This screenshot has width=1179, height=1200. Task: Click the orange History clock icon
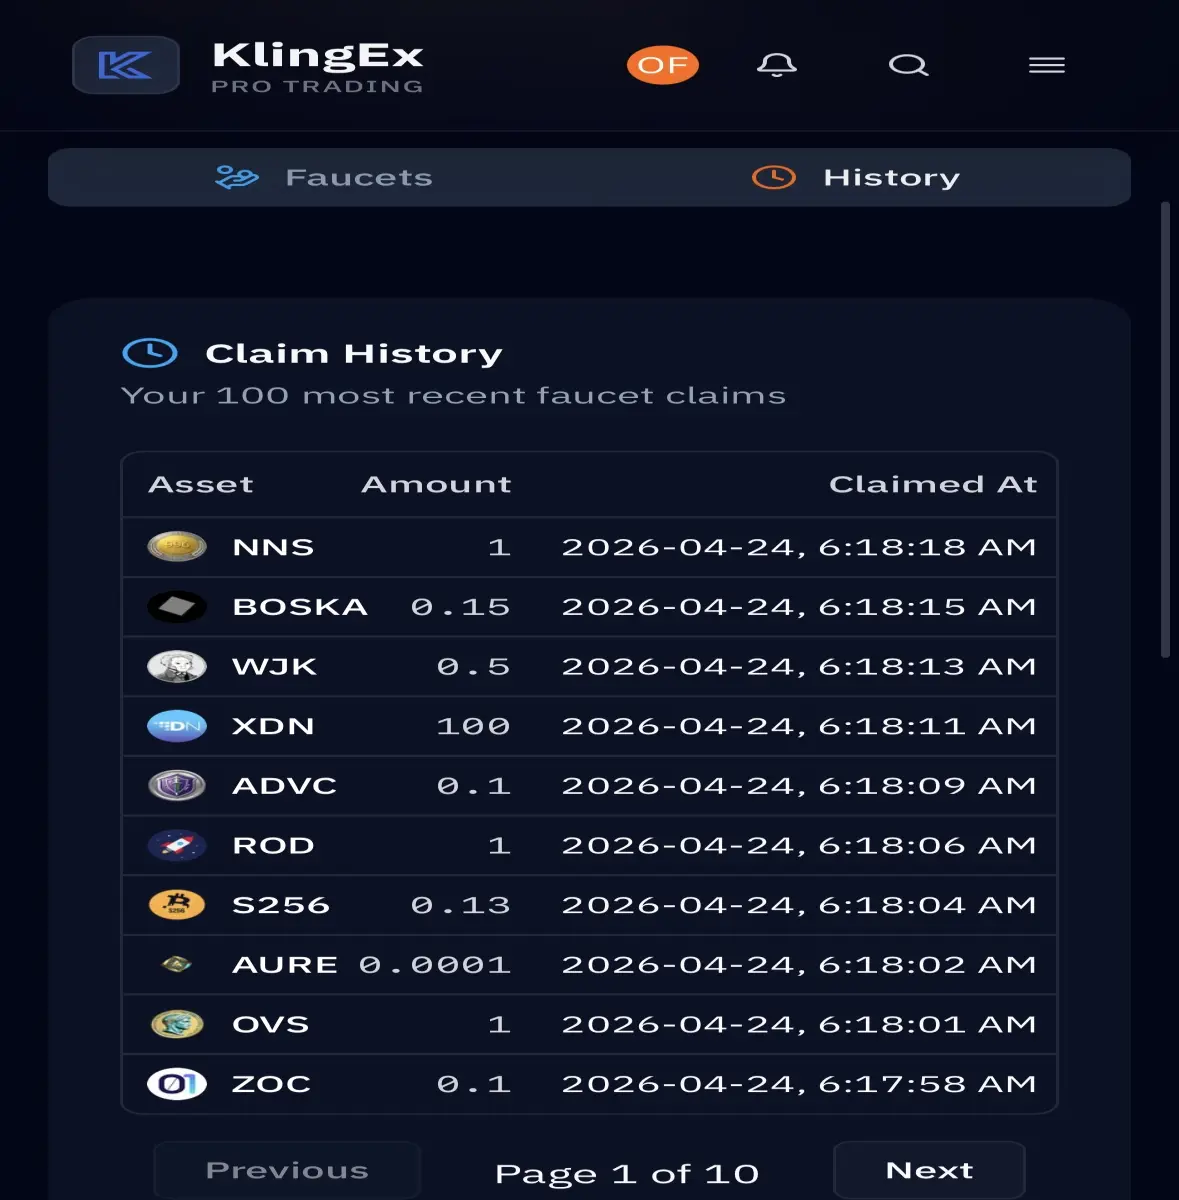774,178
